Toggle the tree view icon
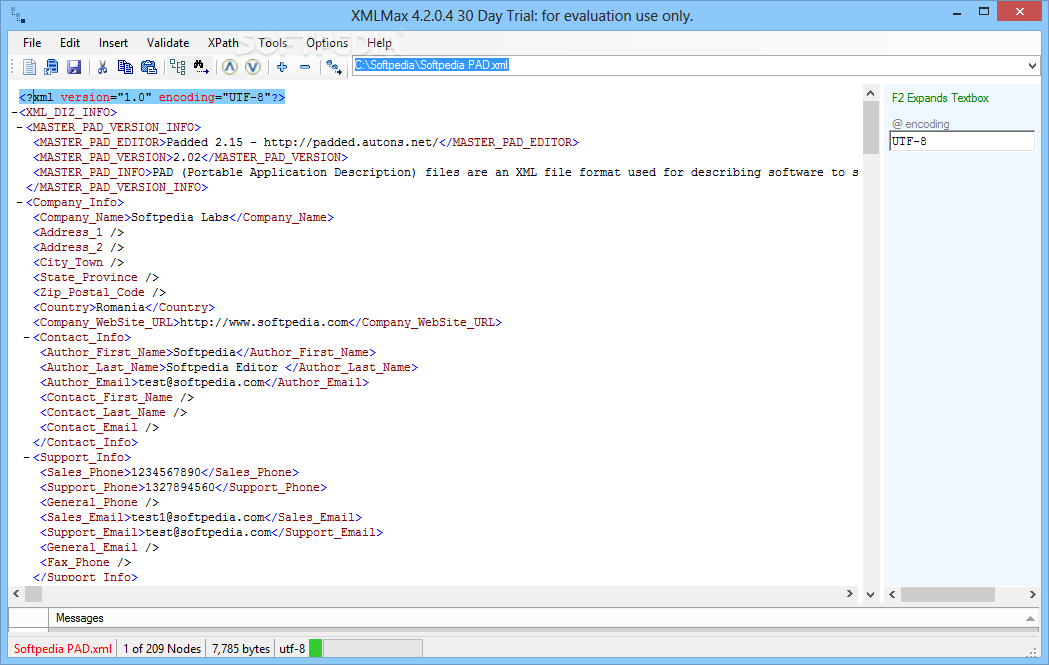 click(178, 67)
